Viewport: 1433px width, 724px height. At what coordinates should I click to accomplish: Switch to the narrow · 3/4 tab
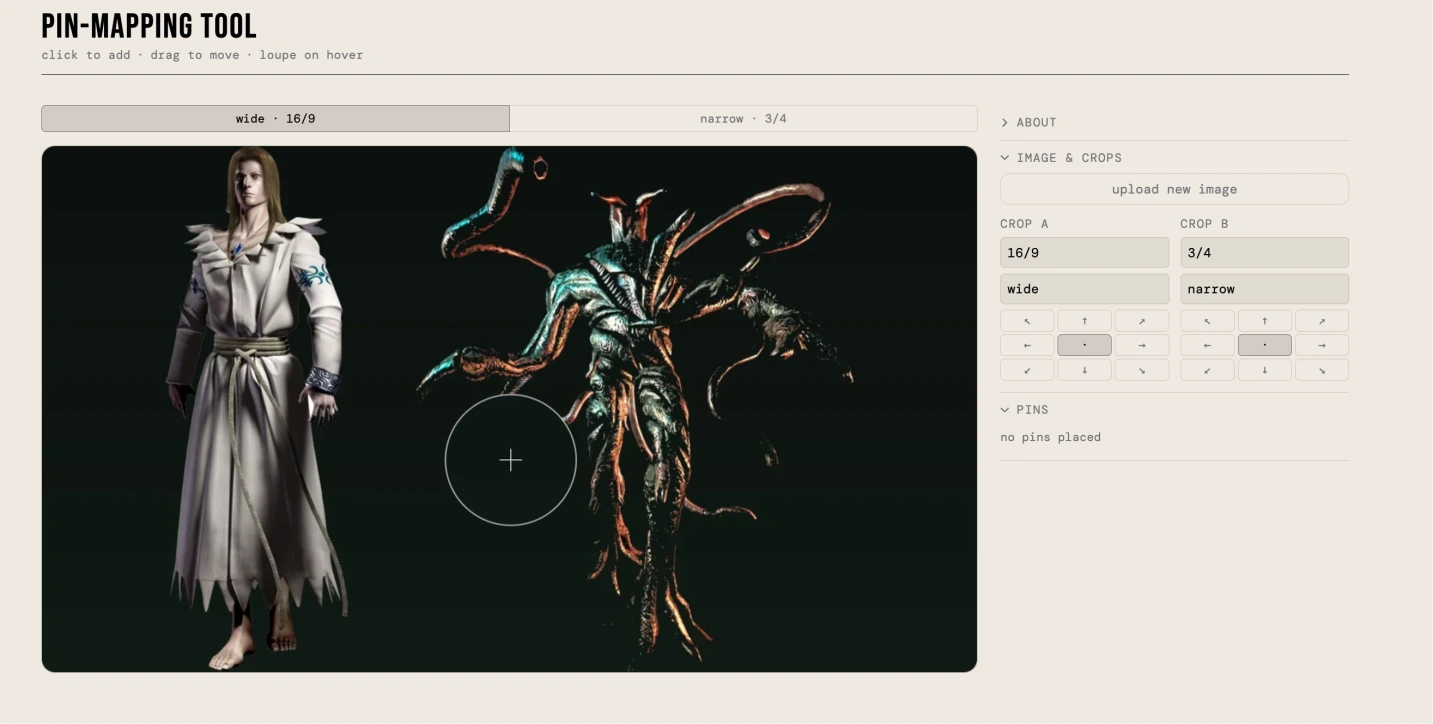click(743, 119)
